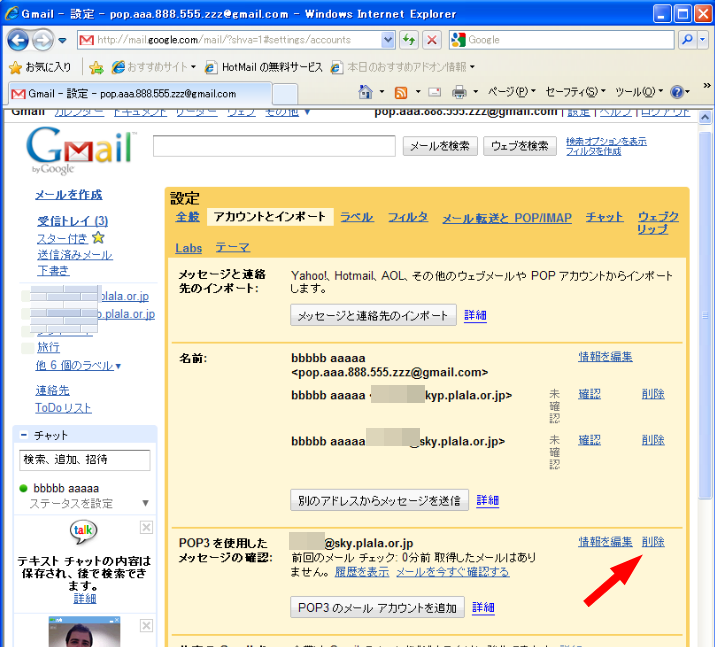Open the セーフティ(S) menu

575,92
